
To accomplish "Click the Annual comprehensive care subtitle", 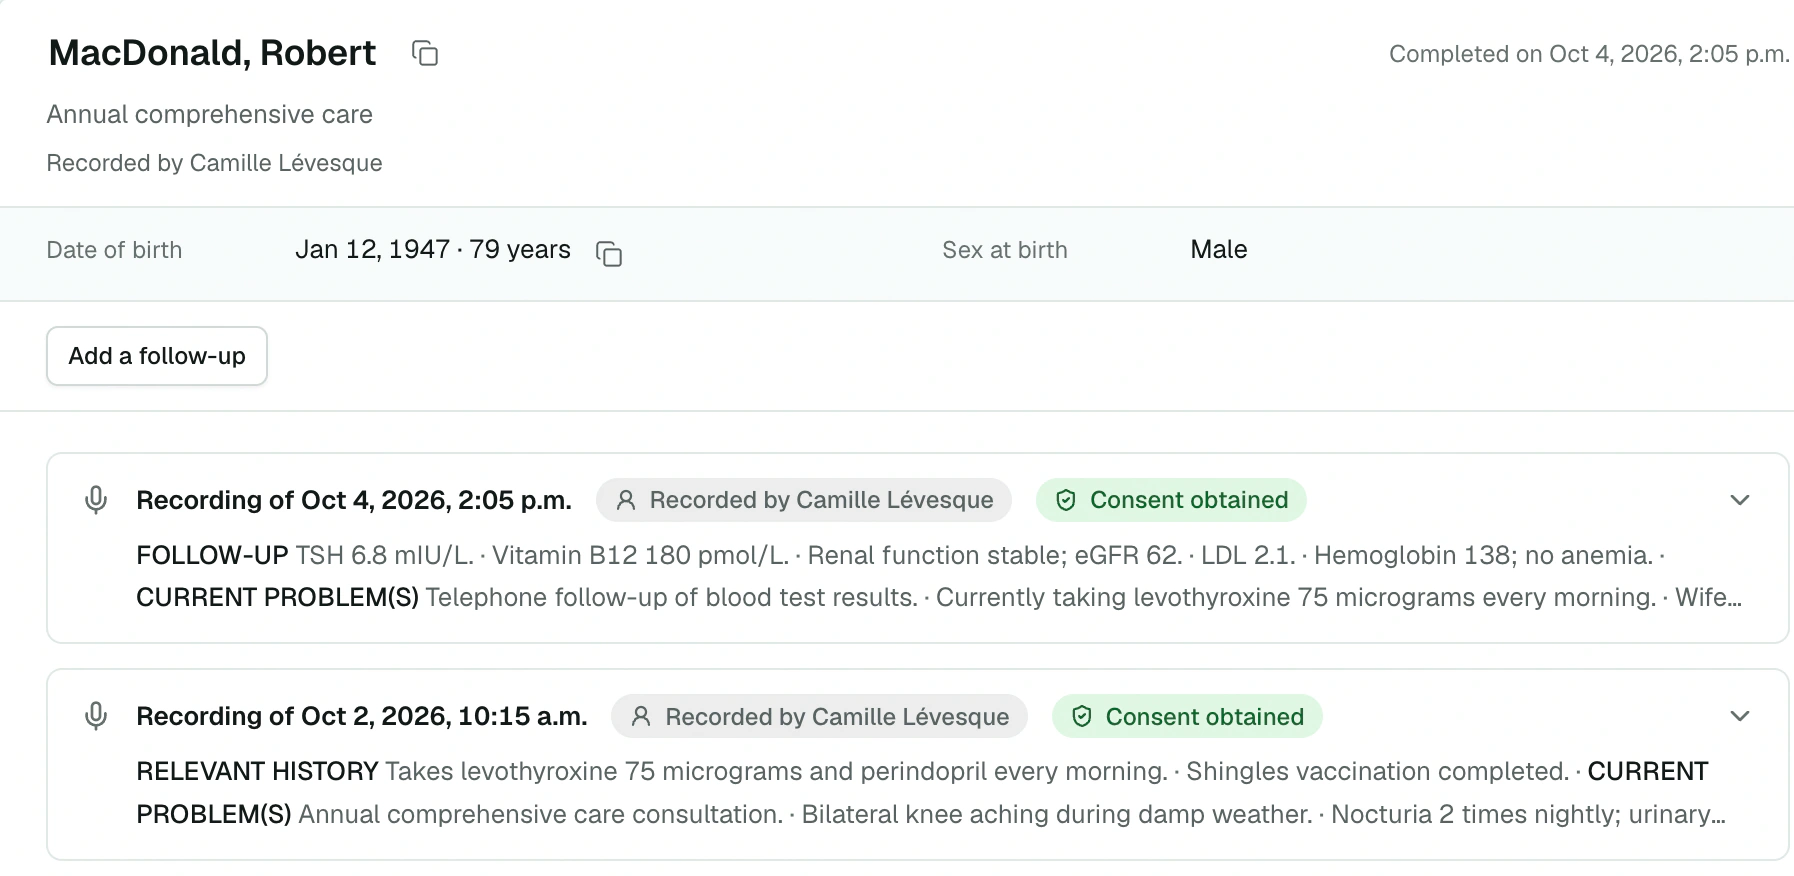I will pos(210,115).
